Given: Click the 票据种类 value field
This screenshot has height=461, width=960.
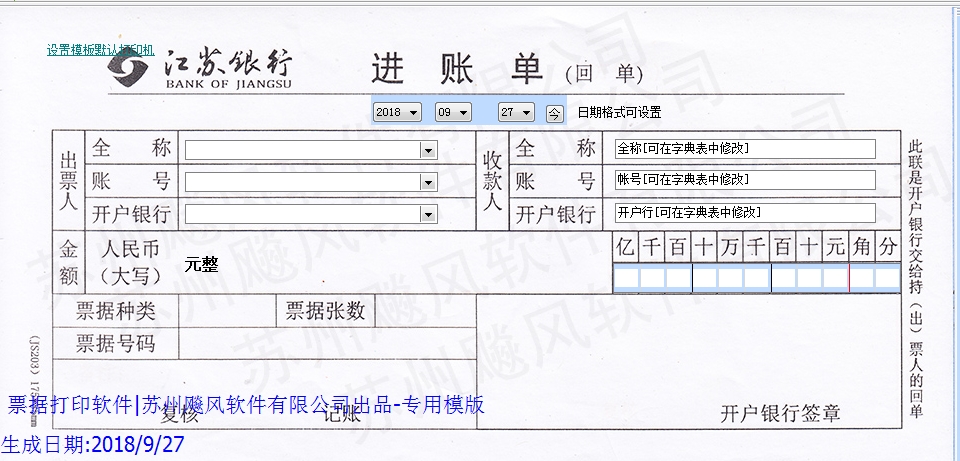Looking at the screenshot, I should tap(227, 311).
